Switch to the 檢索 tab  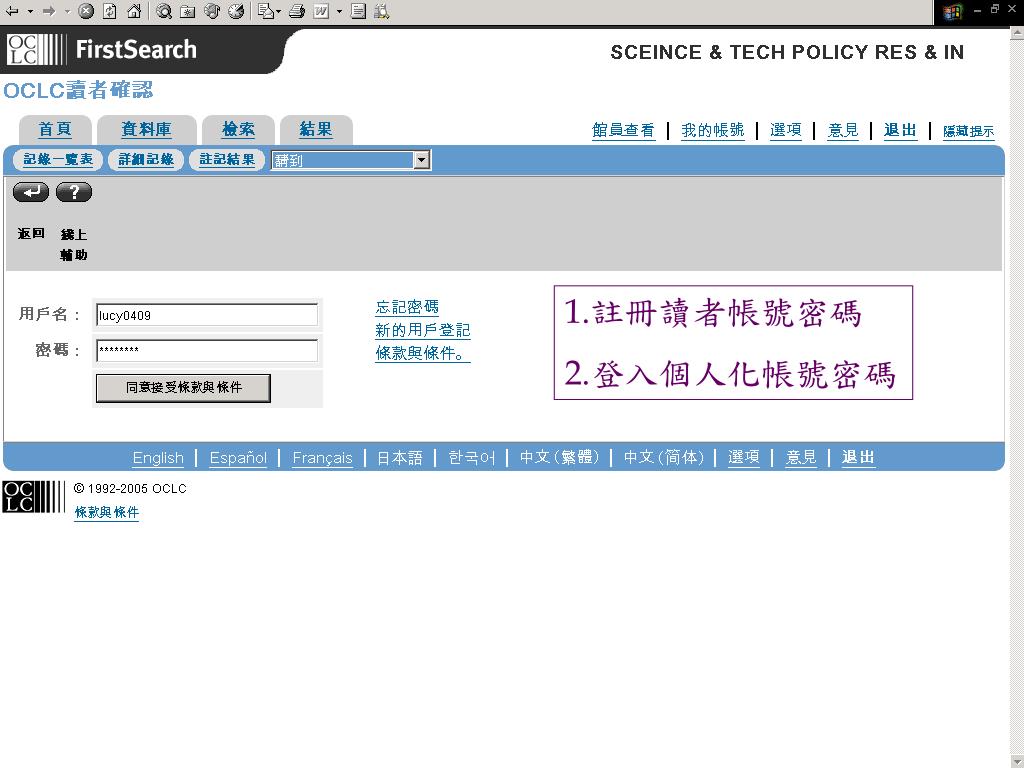[x=238, y=129]
